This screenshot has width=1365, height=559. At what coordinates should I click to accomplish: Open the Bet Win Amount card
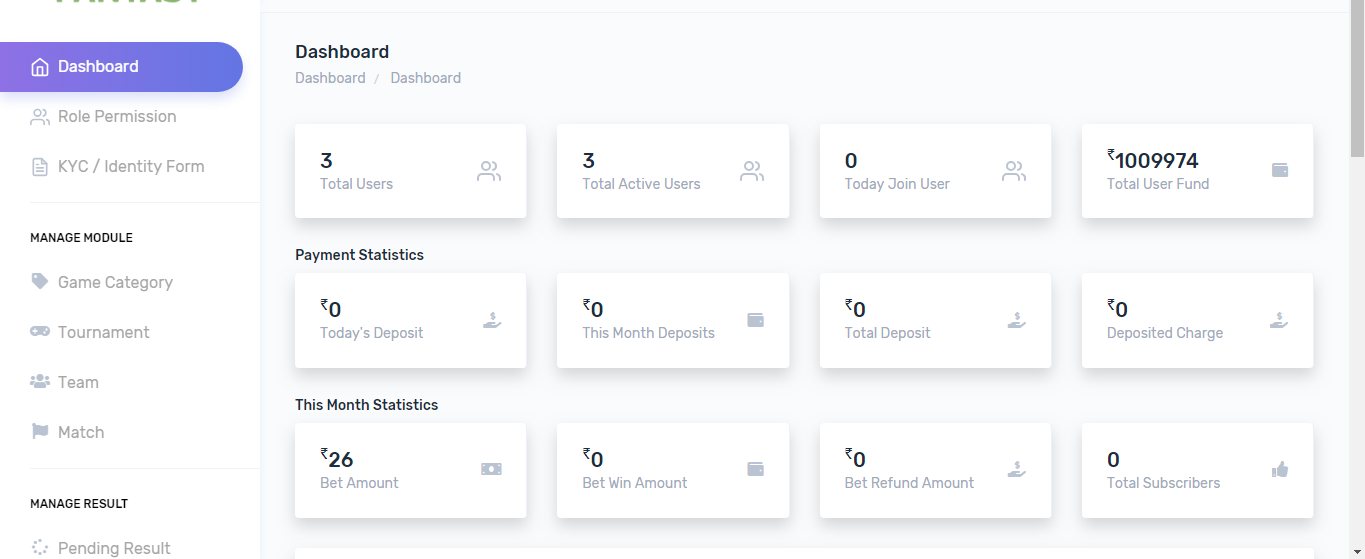[672, 470]
